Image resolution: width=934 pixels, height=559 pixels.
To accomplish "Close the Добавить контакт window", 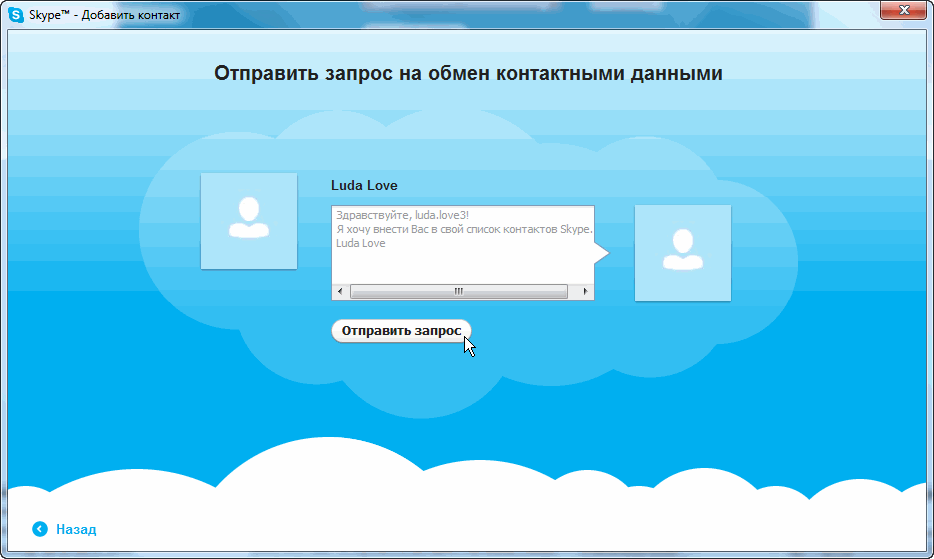I will pyautogui.click(x=904, y=10).
